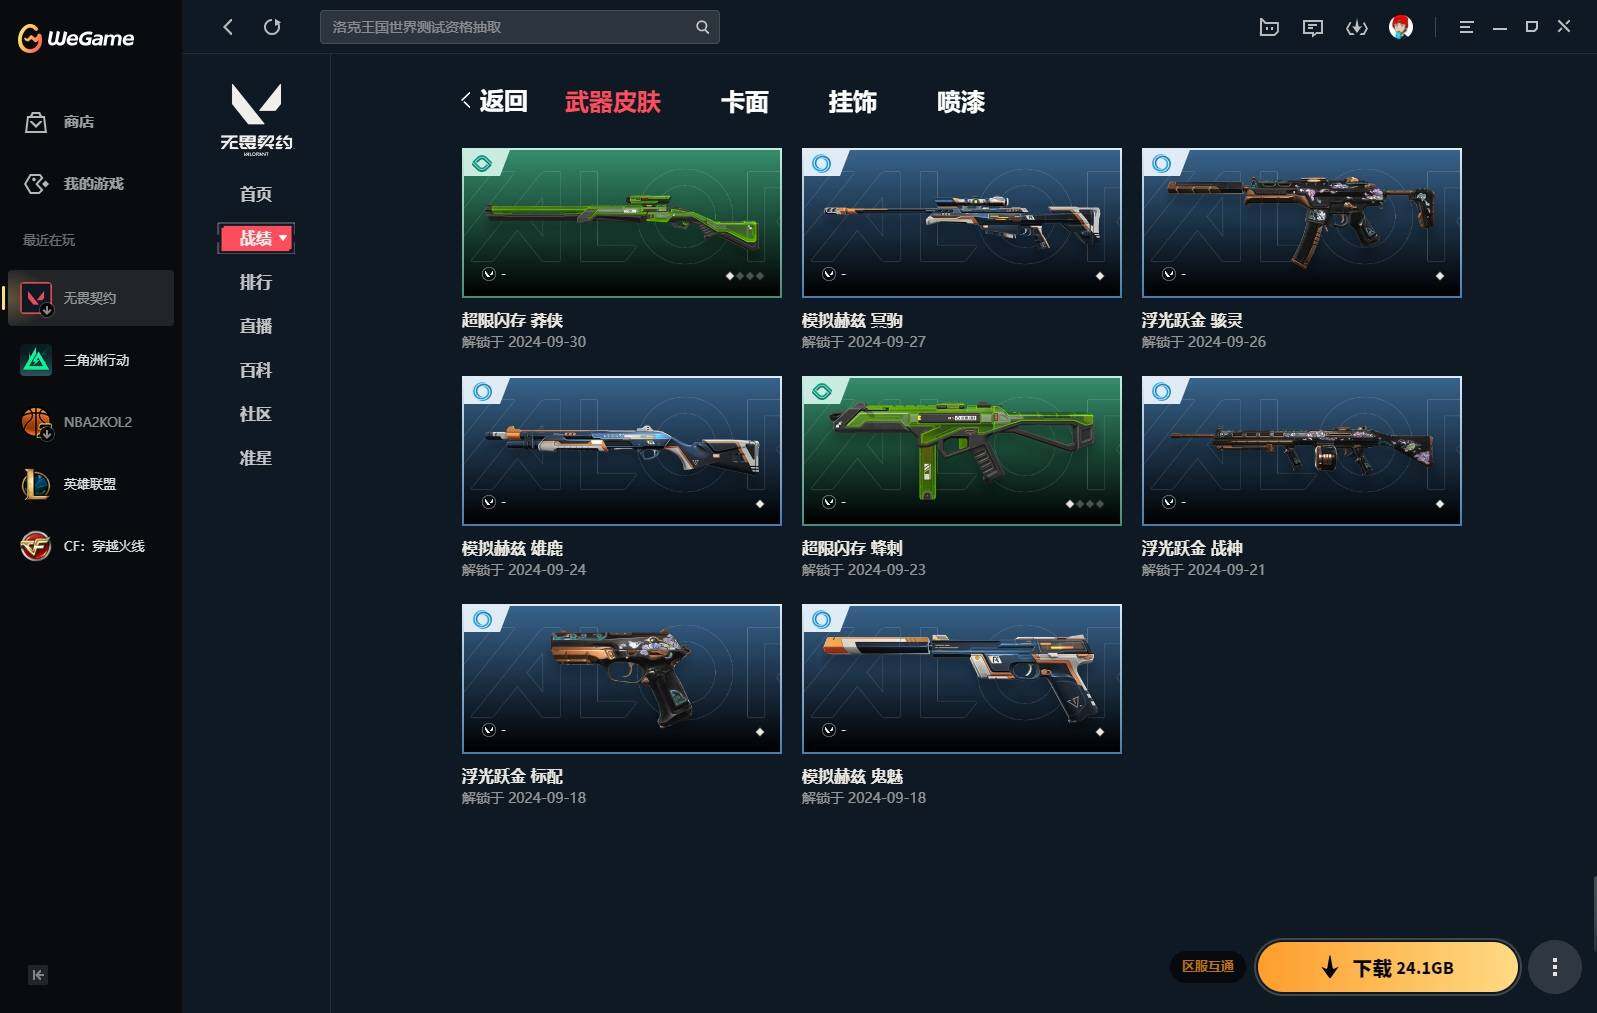Screen dimensions: 1597x1013
Task: Click the 超限闪存 莽侠 skin name
Action: (x=513, y=320)
